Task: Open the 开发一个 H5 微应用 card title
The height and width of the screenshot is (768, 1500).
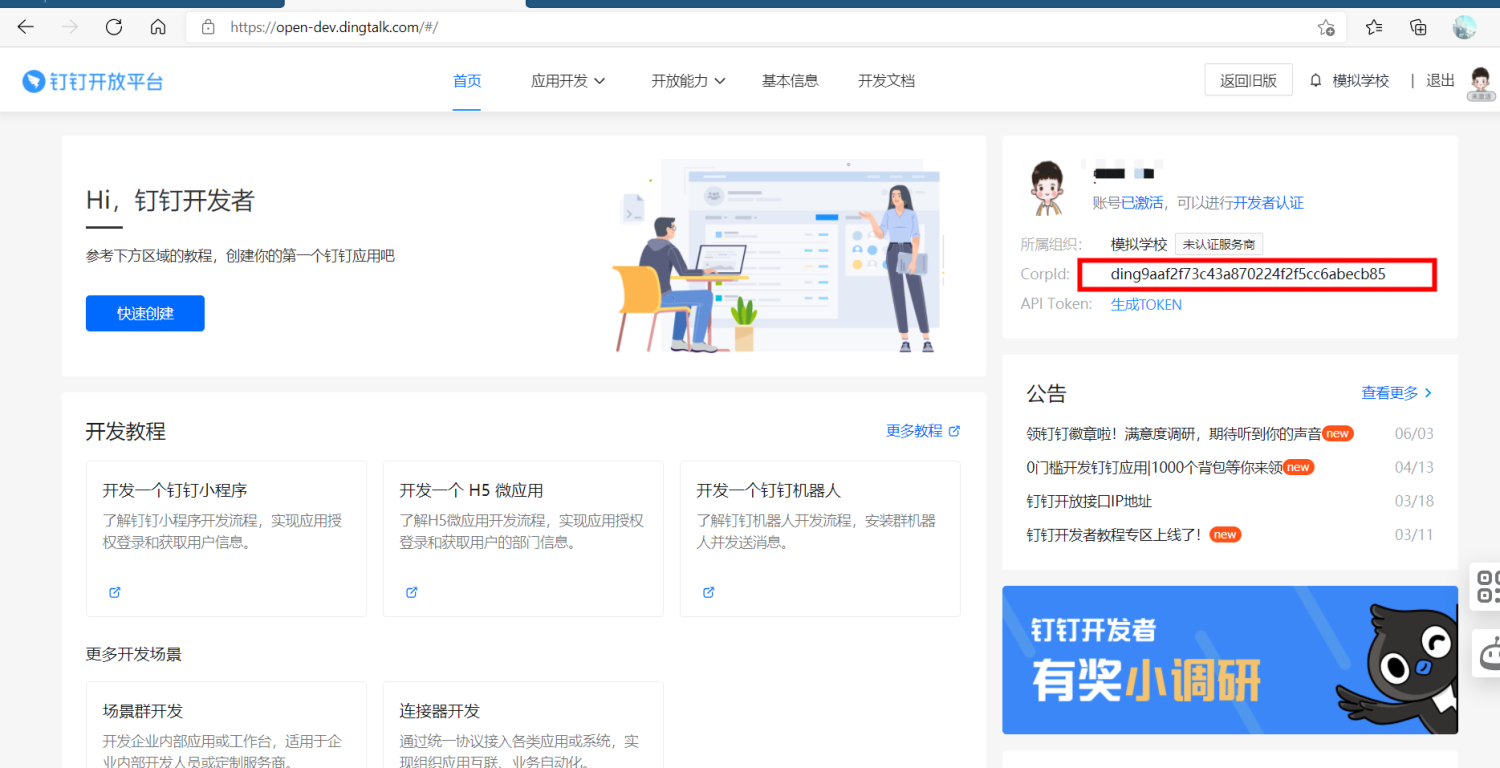Action: tap(471, 491)
